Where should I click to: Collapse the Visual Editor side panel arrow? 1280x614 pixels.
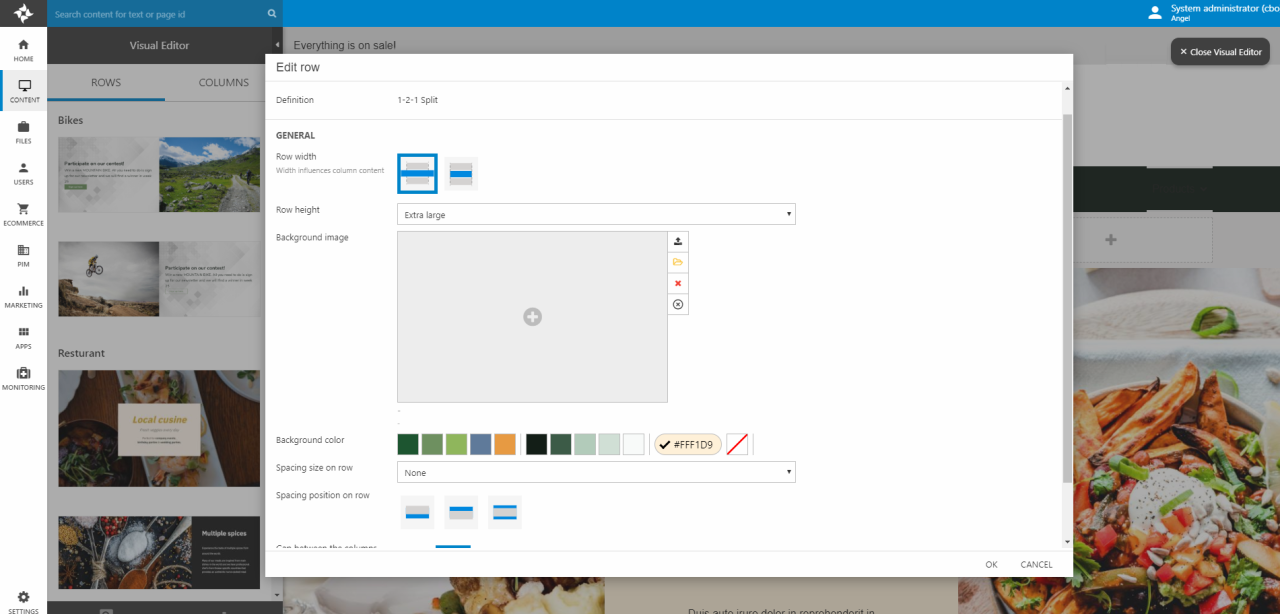click(x=277, y=45)
